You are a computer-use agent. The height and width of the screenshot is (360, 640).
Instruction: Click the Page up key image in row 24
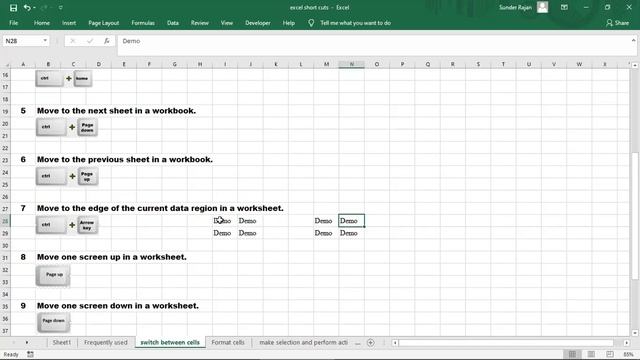point(87,176)
